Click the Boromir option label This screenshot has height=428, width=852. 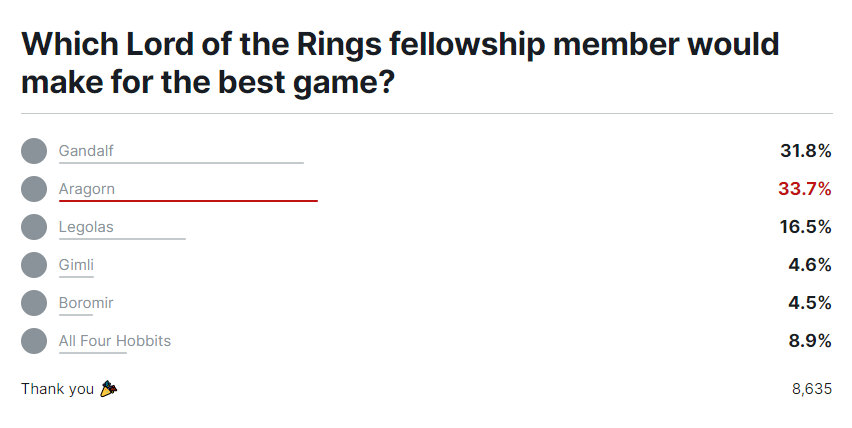(86, 303)
